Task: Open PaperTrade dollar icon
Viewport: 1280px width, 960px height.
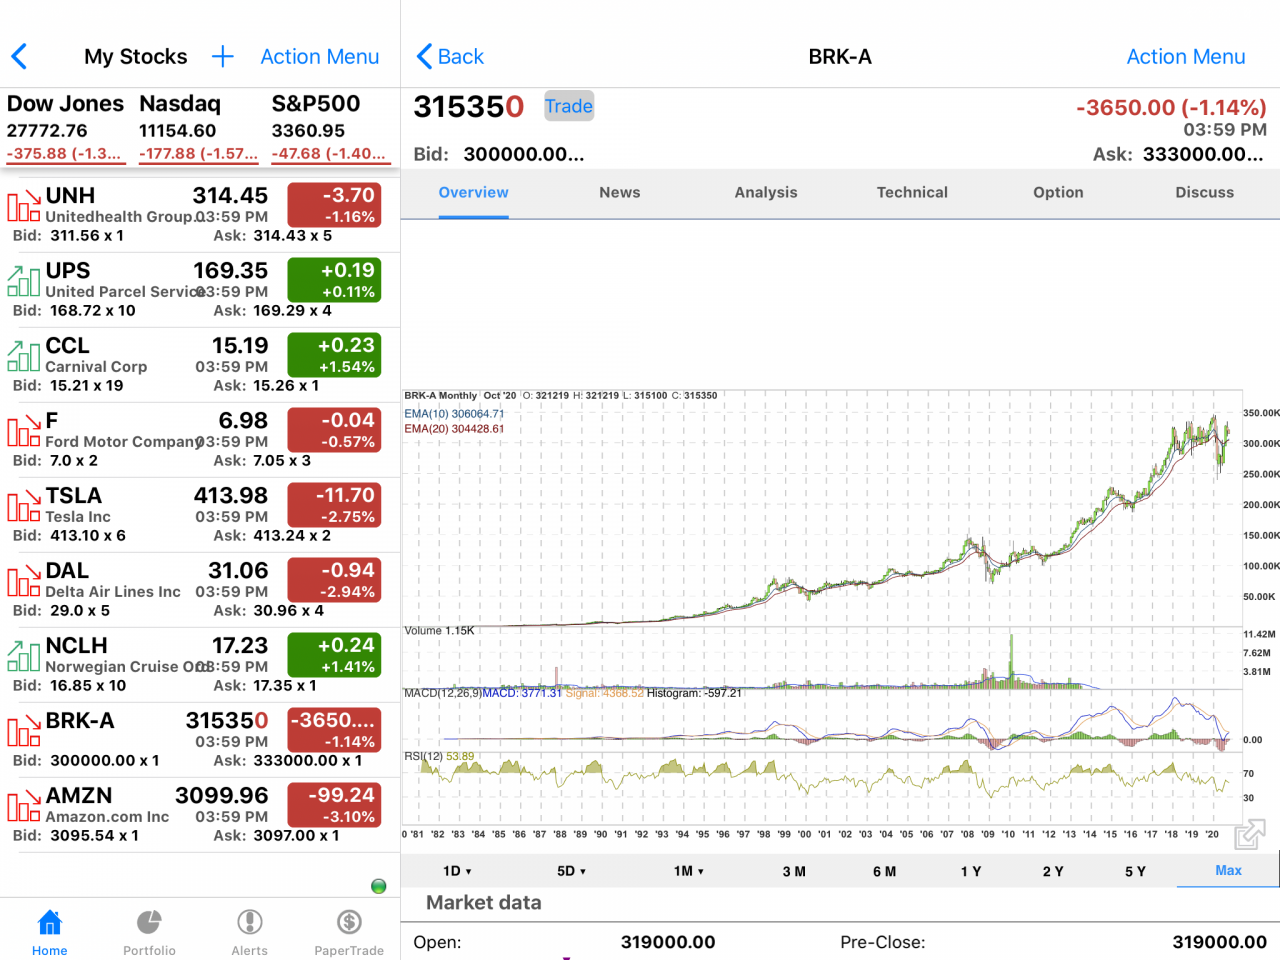Action: [349, 923]
